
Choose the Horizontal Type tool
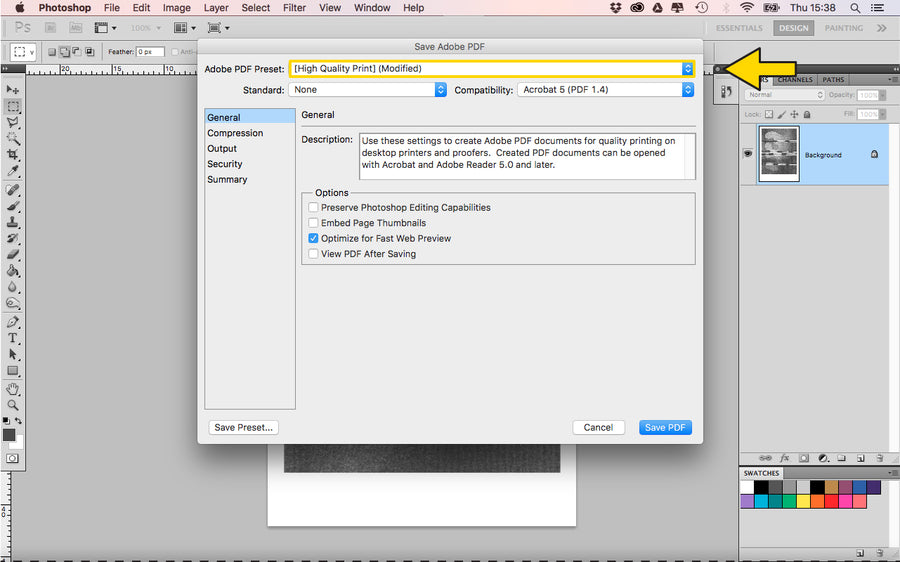coord(13,338)
